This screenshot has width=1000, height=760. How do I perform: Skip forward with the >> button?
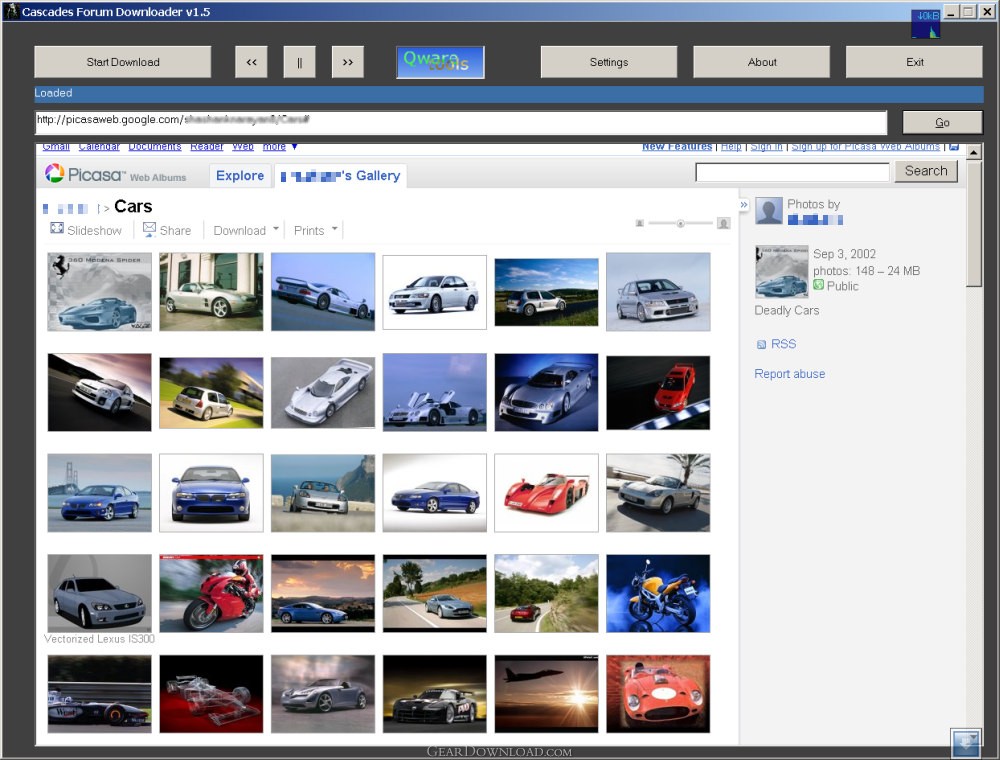tap(347, 62)
